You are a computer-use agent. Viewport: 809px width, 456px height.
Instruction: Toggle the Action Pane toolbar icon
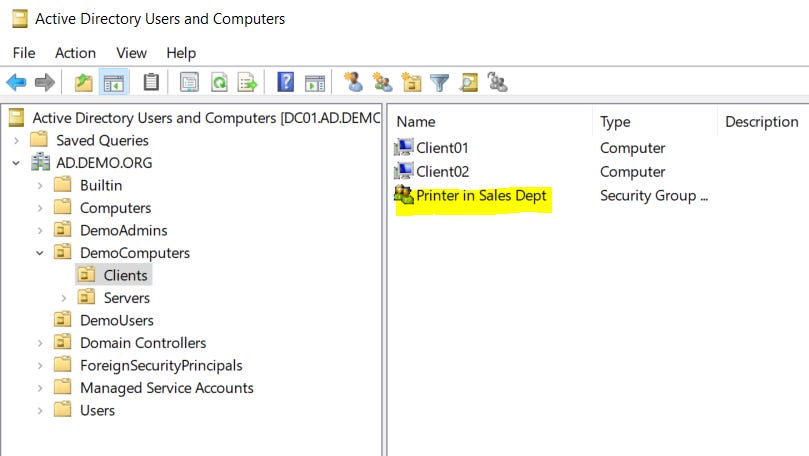[315, 83]
